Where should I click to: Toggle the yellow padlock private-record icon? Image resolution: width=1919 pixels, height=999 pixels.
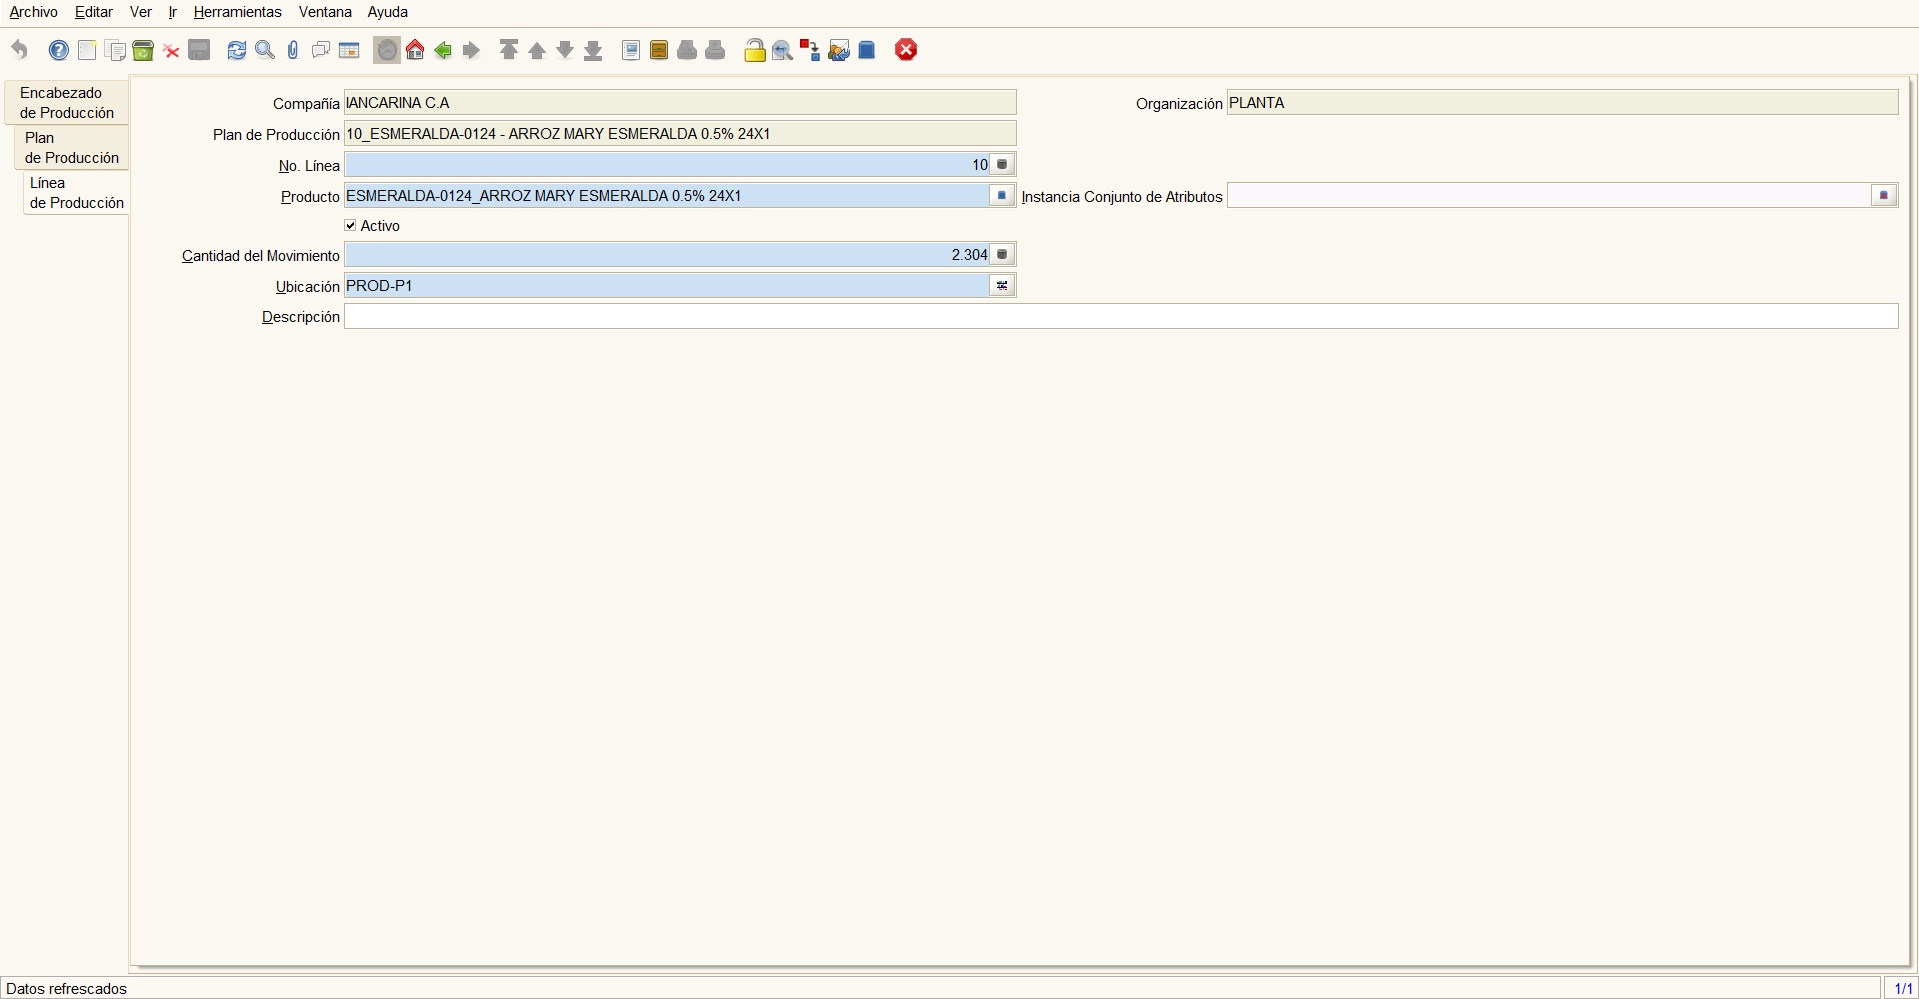755,50
